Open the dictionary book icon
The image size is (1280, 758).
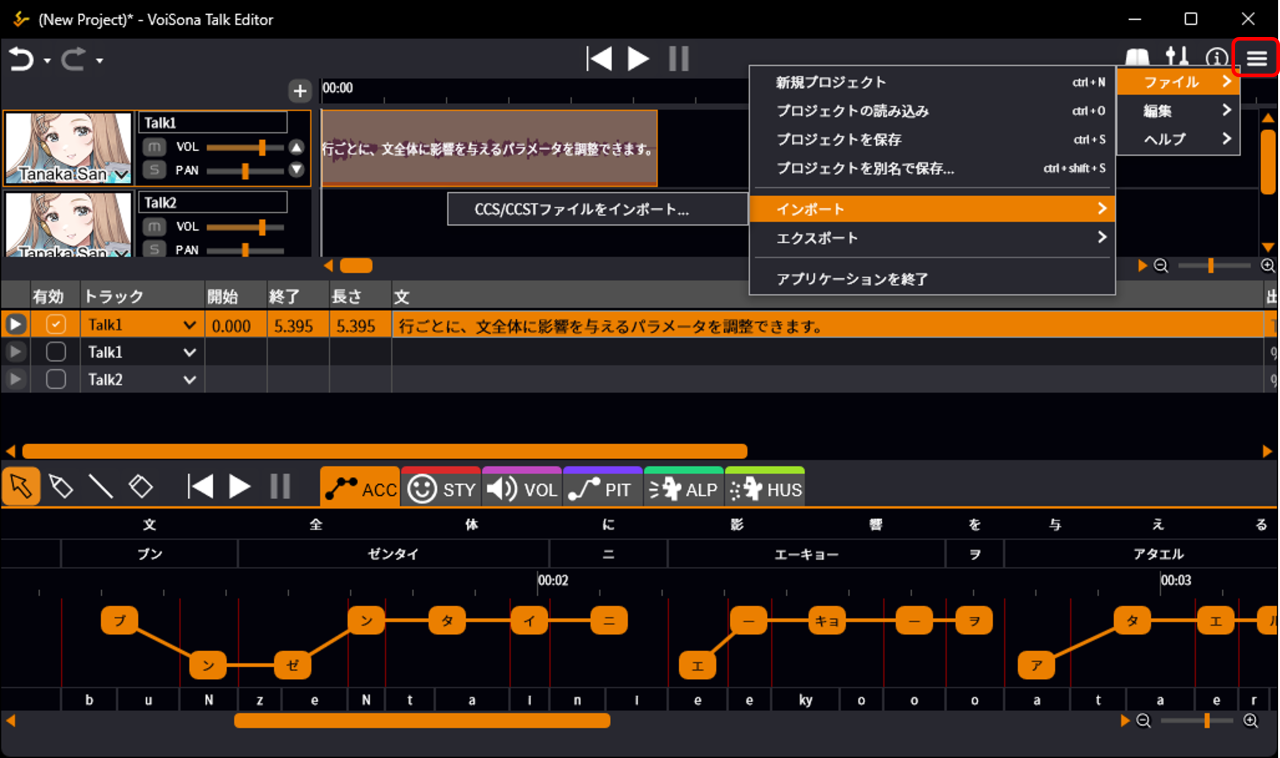(1138, 59)
